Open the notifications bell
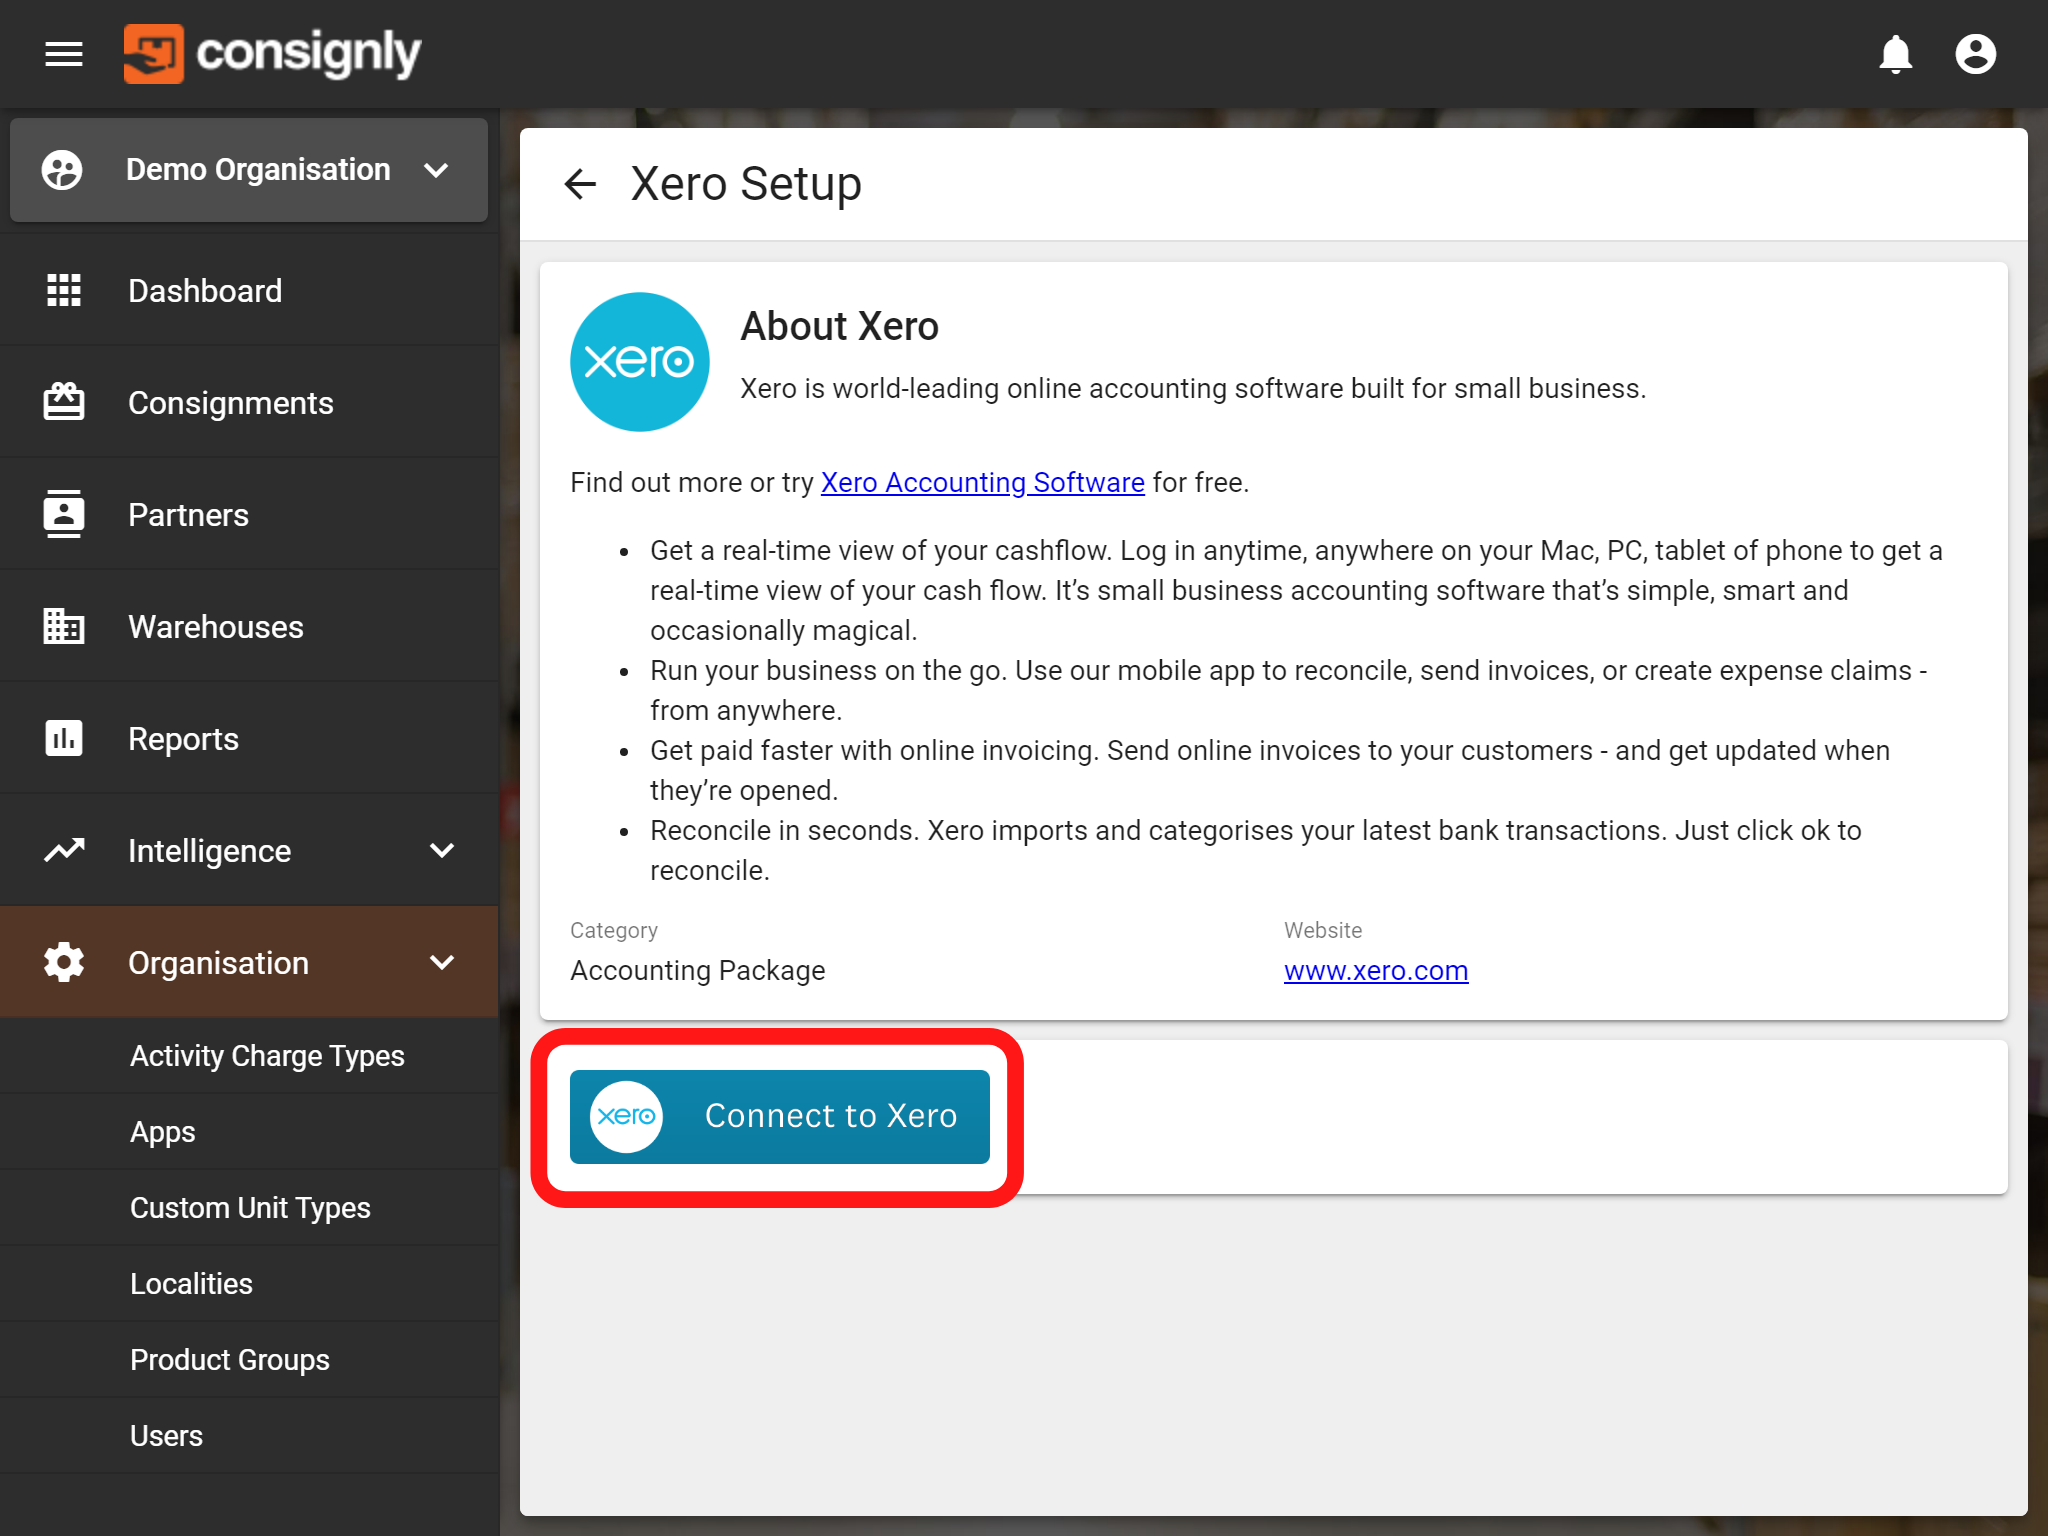Viewport: 2048px width, 1536px height. pos(1895,54)
